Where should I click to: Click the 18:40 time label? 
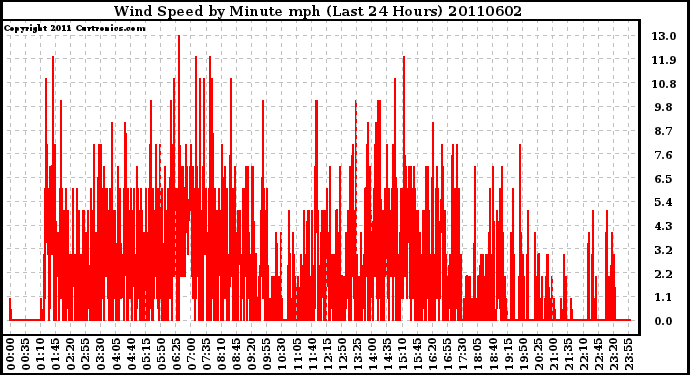[492, 355]
